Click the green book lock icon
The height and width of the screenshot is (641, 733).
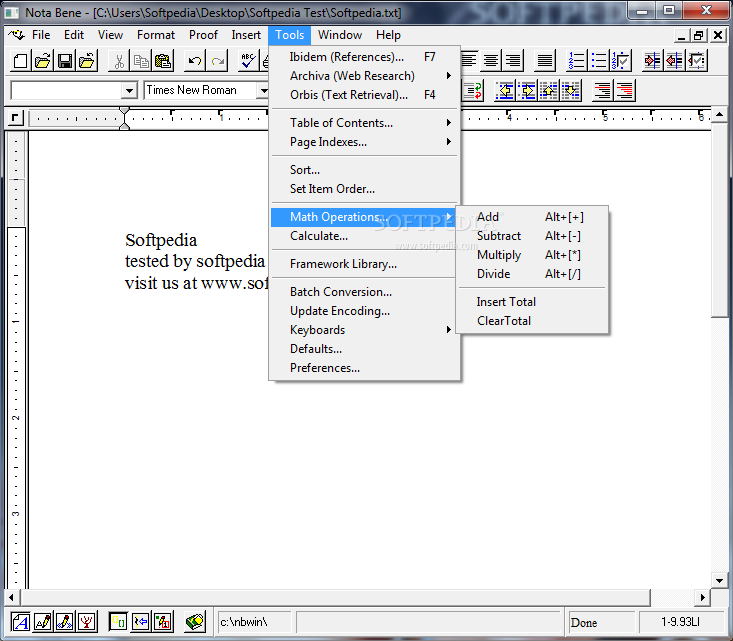coord(195,622)
